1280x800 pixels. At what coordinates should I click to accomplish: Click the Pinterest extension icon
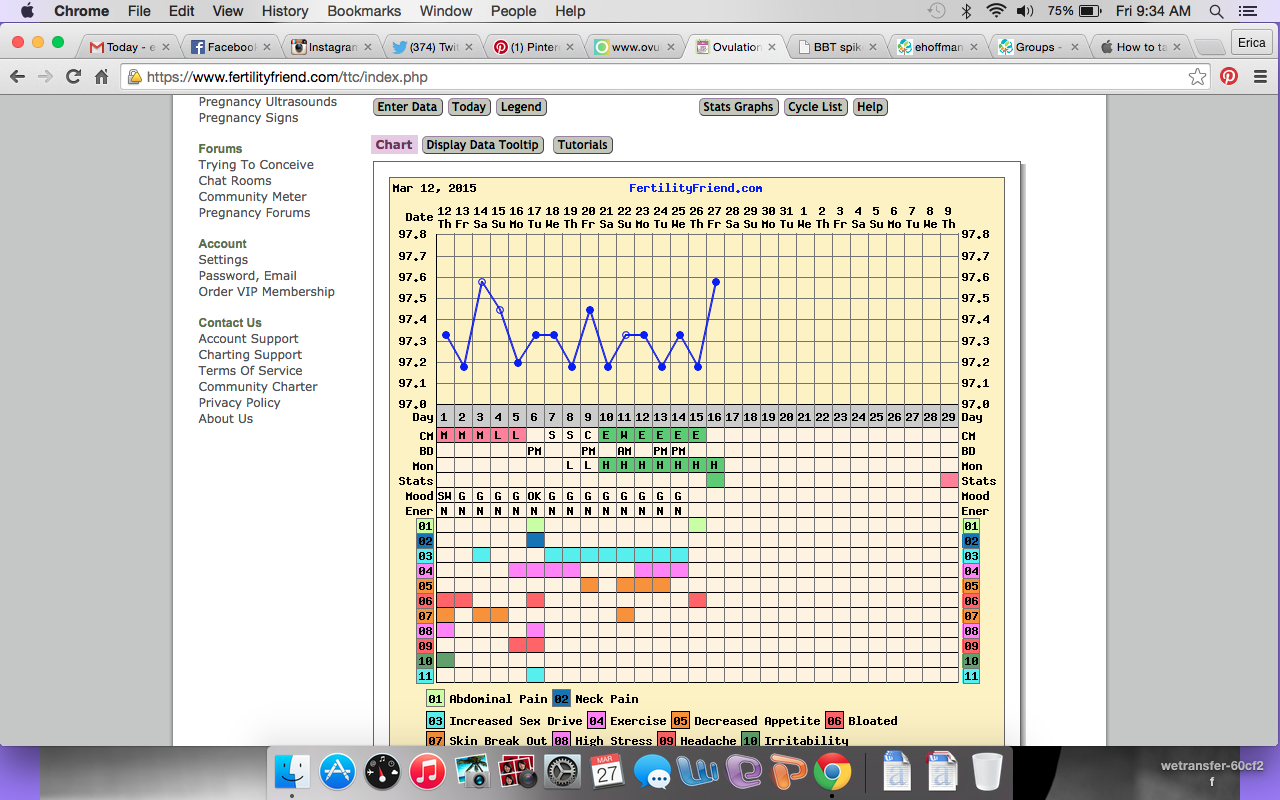[1229, 77]
